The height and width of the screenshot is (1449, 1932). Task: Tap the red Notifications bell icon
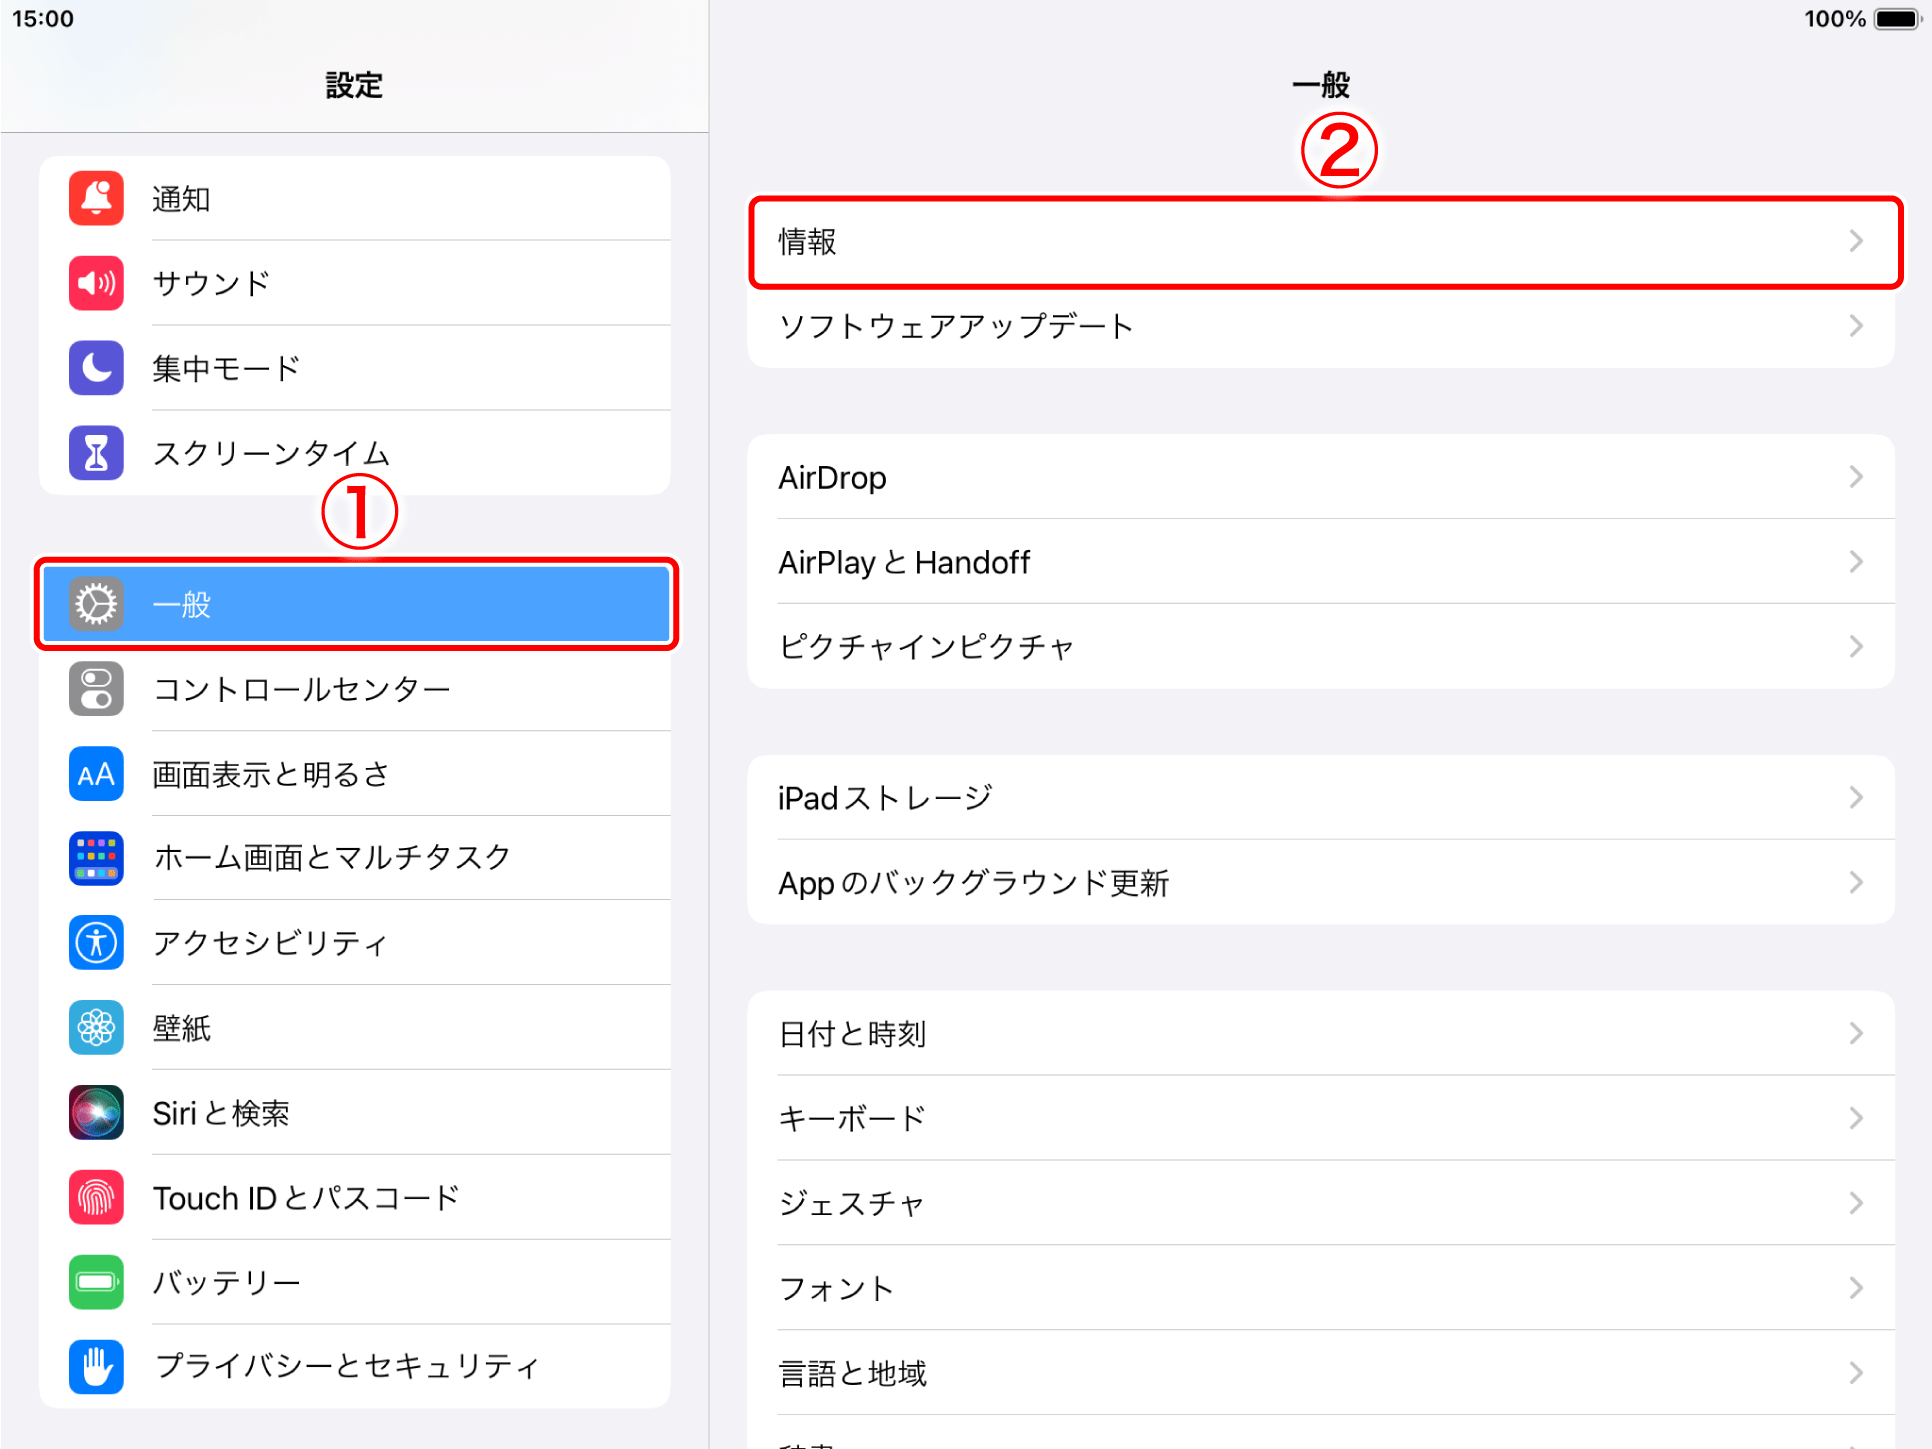[x=96, y=198]
